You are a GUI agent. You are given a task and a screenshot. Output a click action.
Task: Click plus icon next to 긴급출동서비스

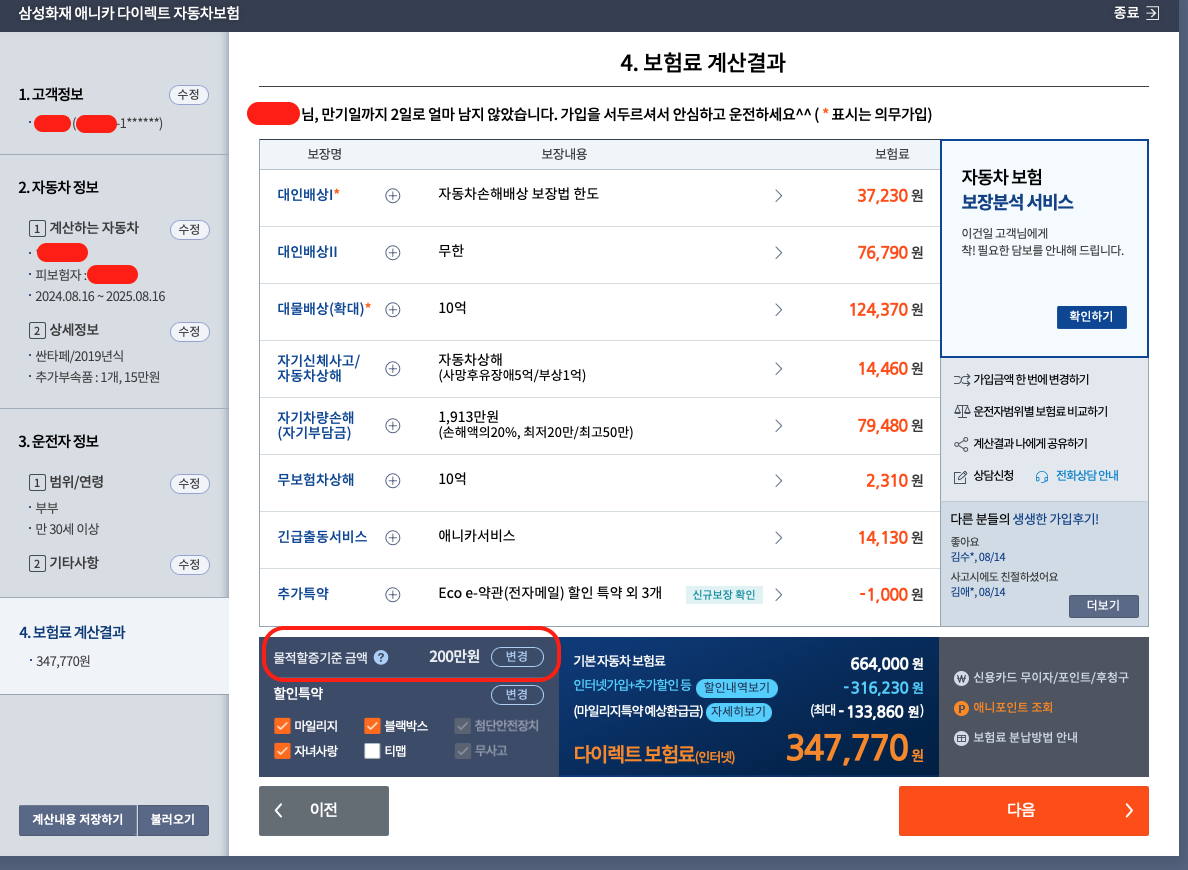392,537
